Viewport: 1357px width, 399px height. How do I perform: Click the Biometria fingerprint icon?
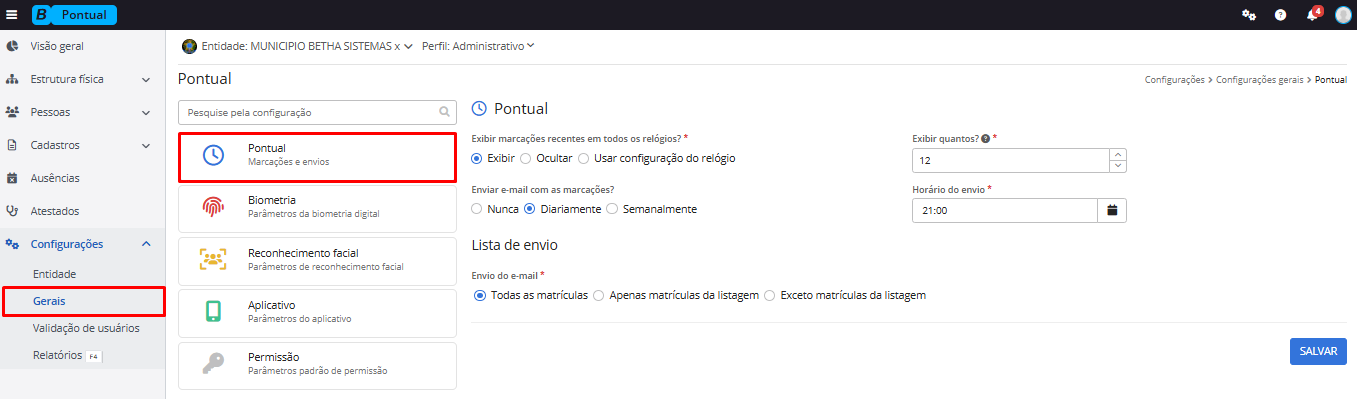pyautogui.click(x=212, y=206)
